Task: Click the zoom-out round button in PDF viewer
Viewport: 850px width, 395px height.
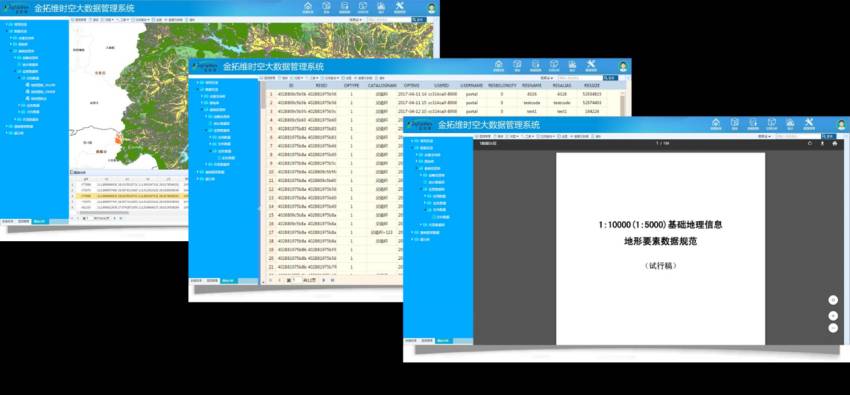Action: (833, 328)
